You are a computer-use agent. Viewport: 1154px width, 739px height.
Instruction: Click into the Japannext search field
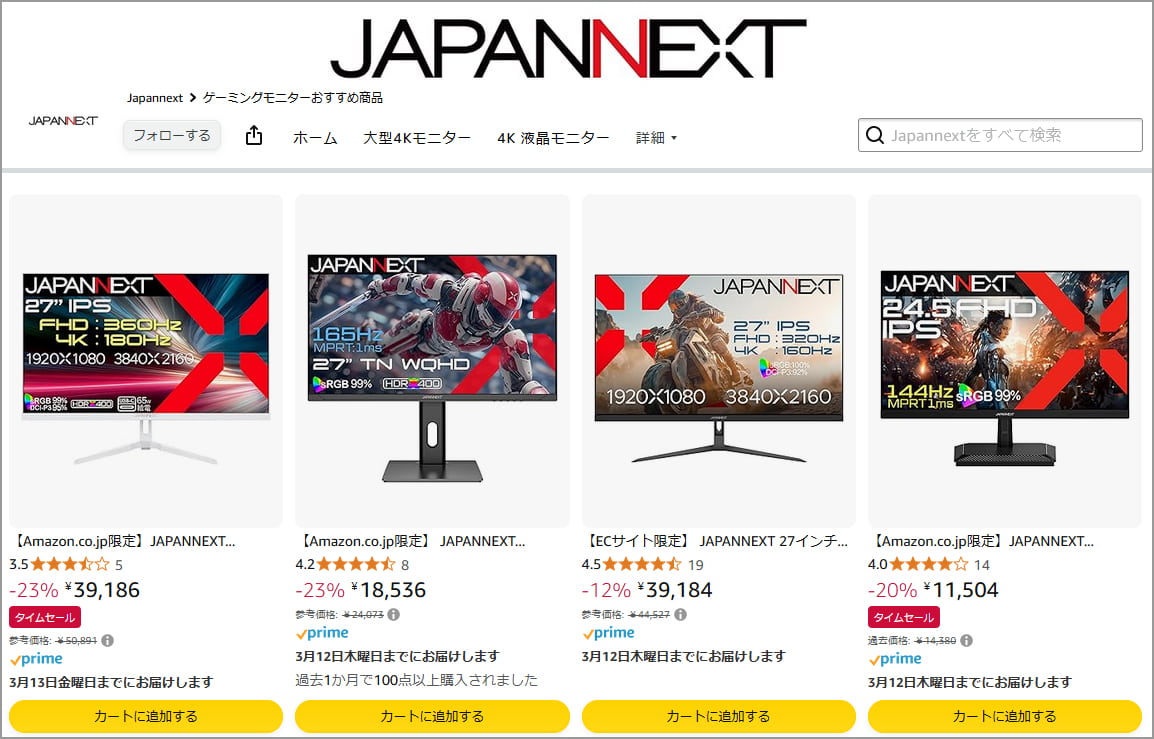click(x=1000, y=135)
